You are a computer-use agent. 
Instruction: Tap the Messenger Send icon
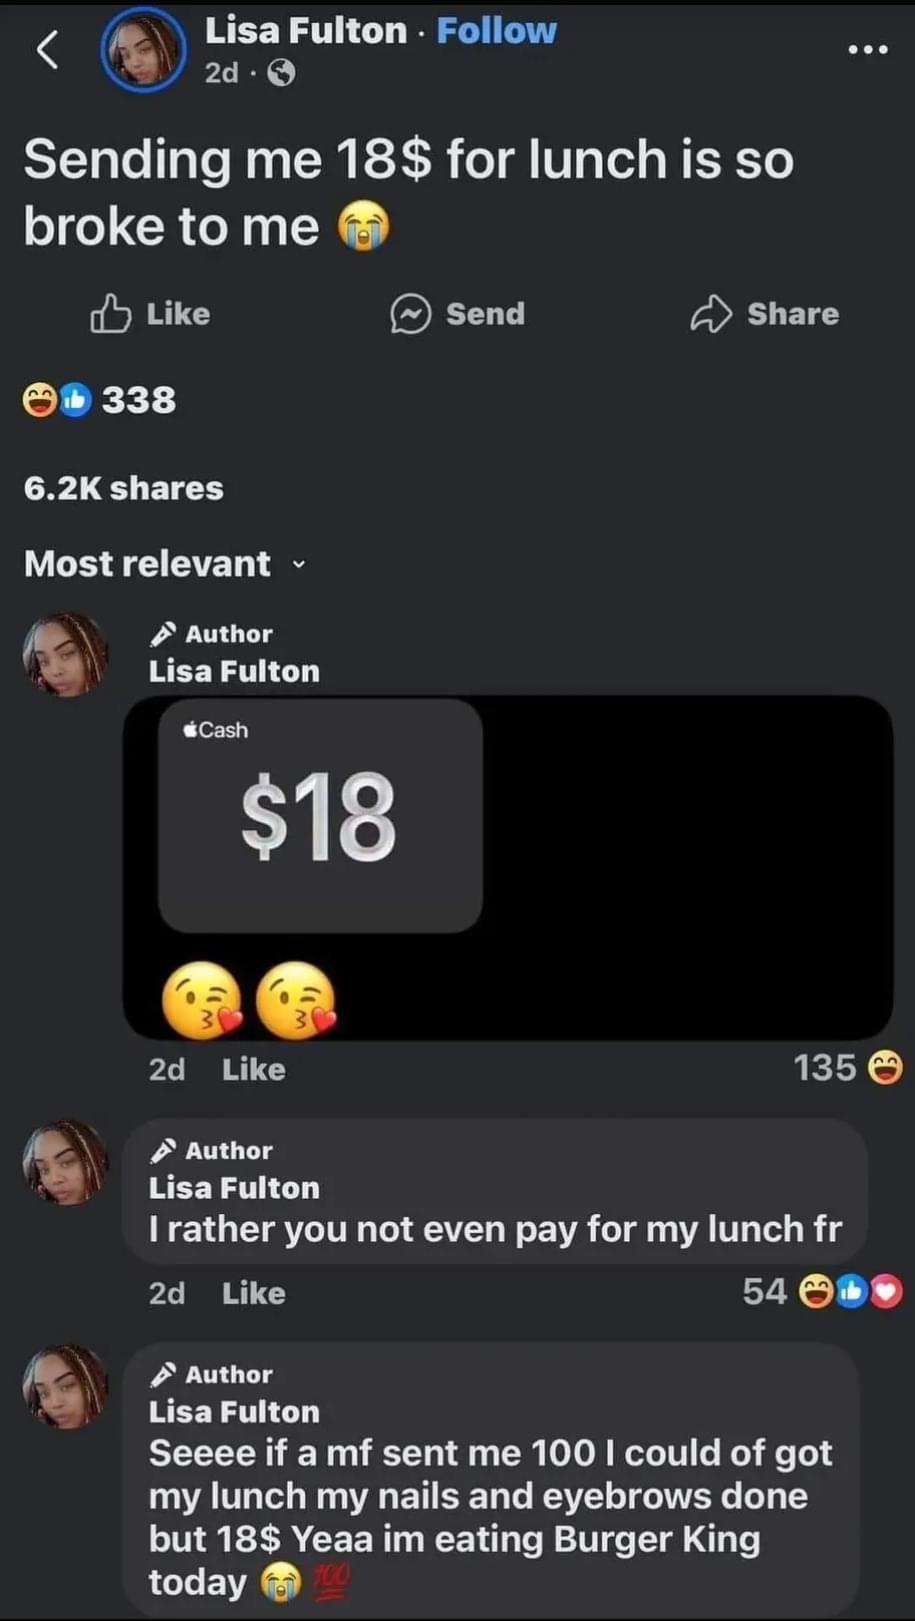point(410,314)
